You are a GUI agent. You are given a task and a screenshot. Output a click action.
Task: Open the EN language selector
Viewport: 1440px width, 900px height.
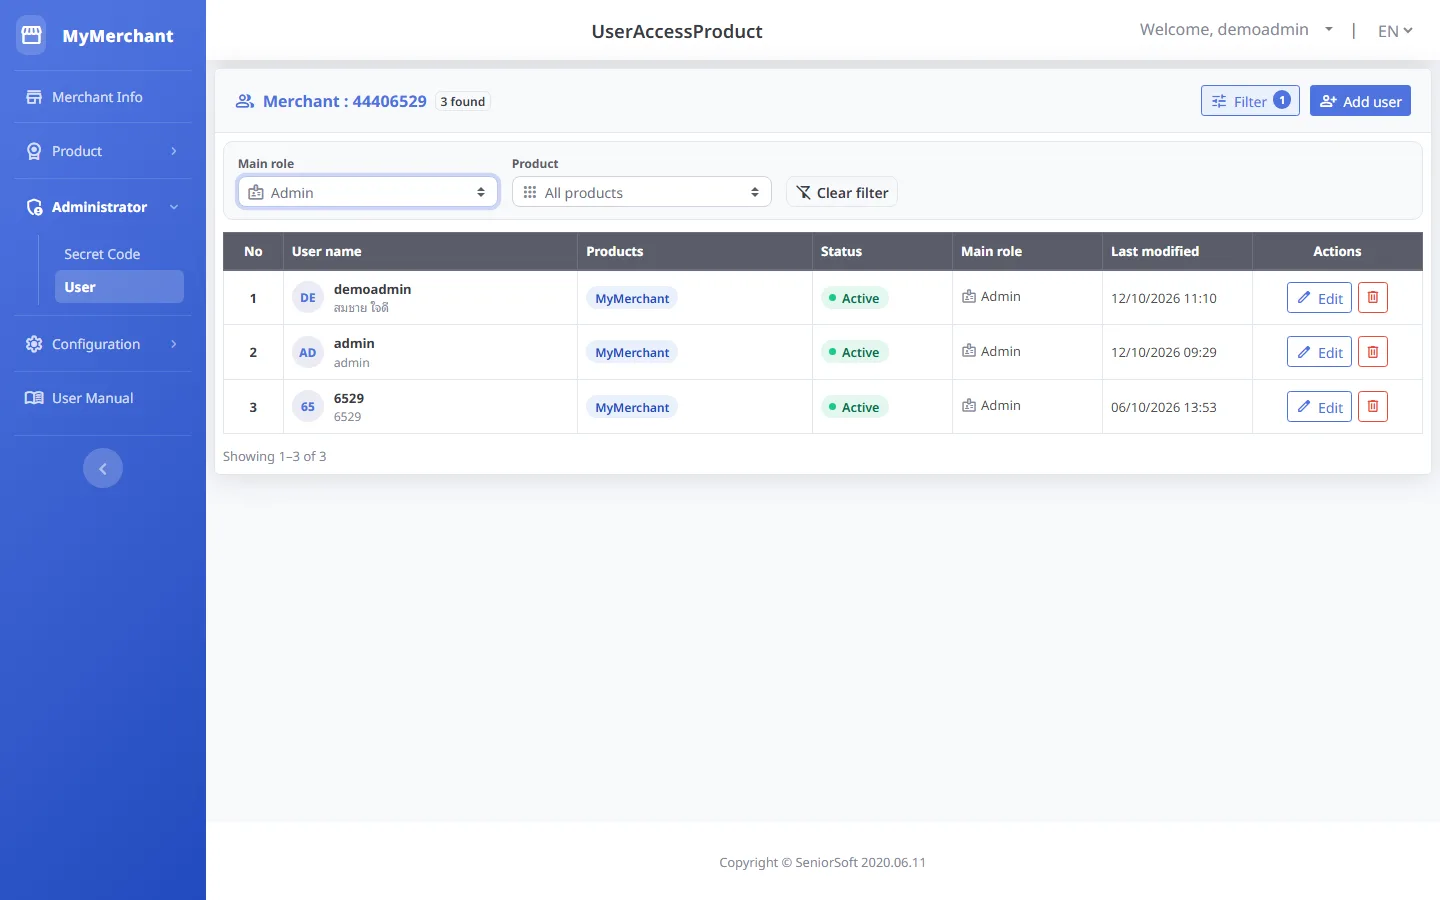coord(1395,31)
